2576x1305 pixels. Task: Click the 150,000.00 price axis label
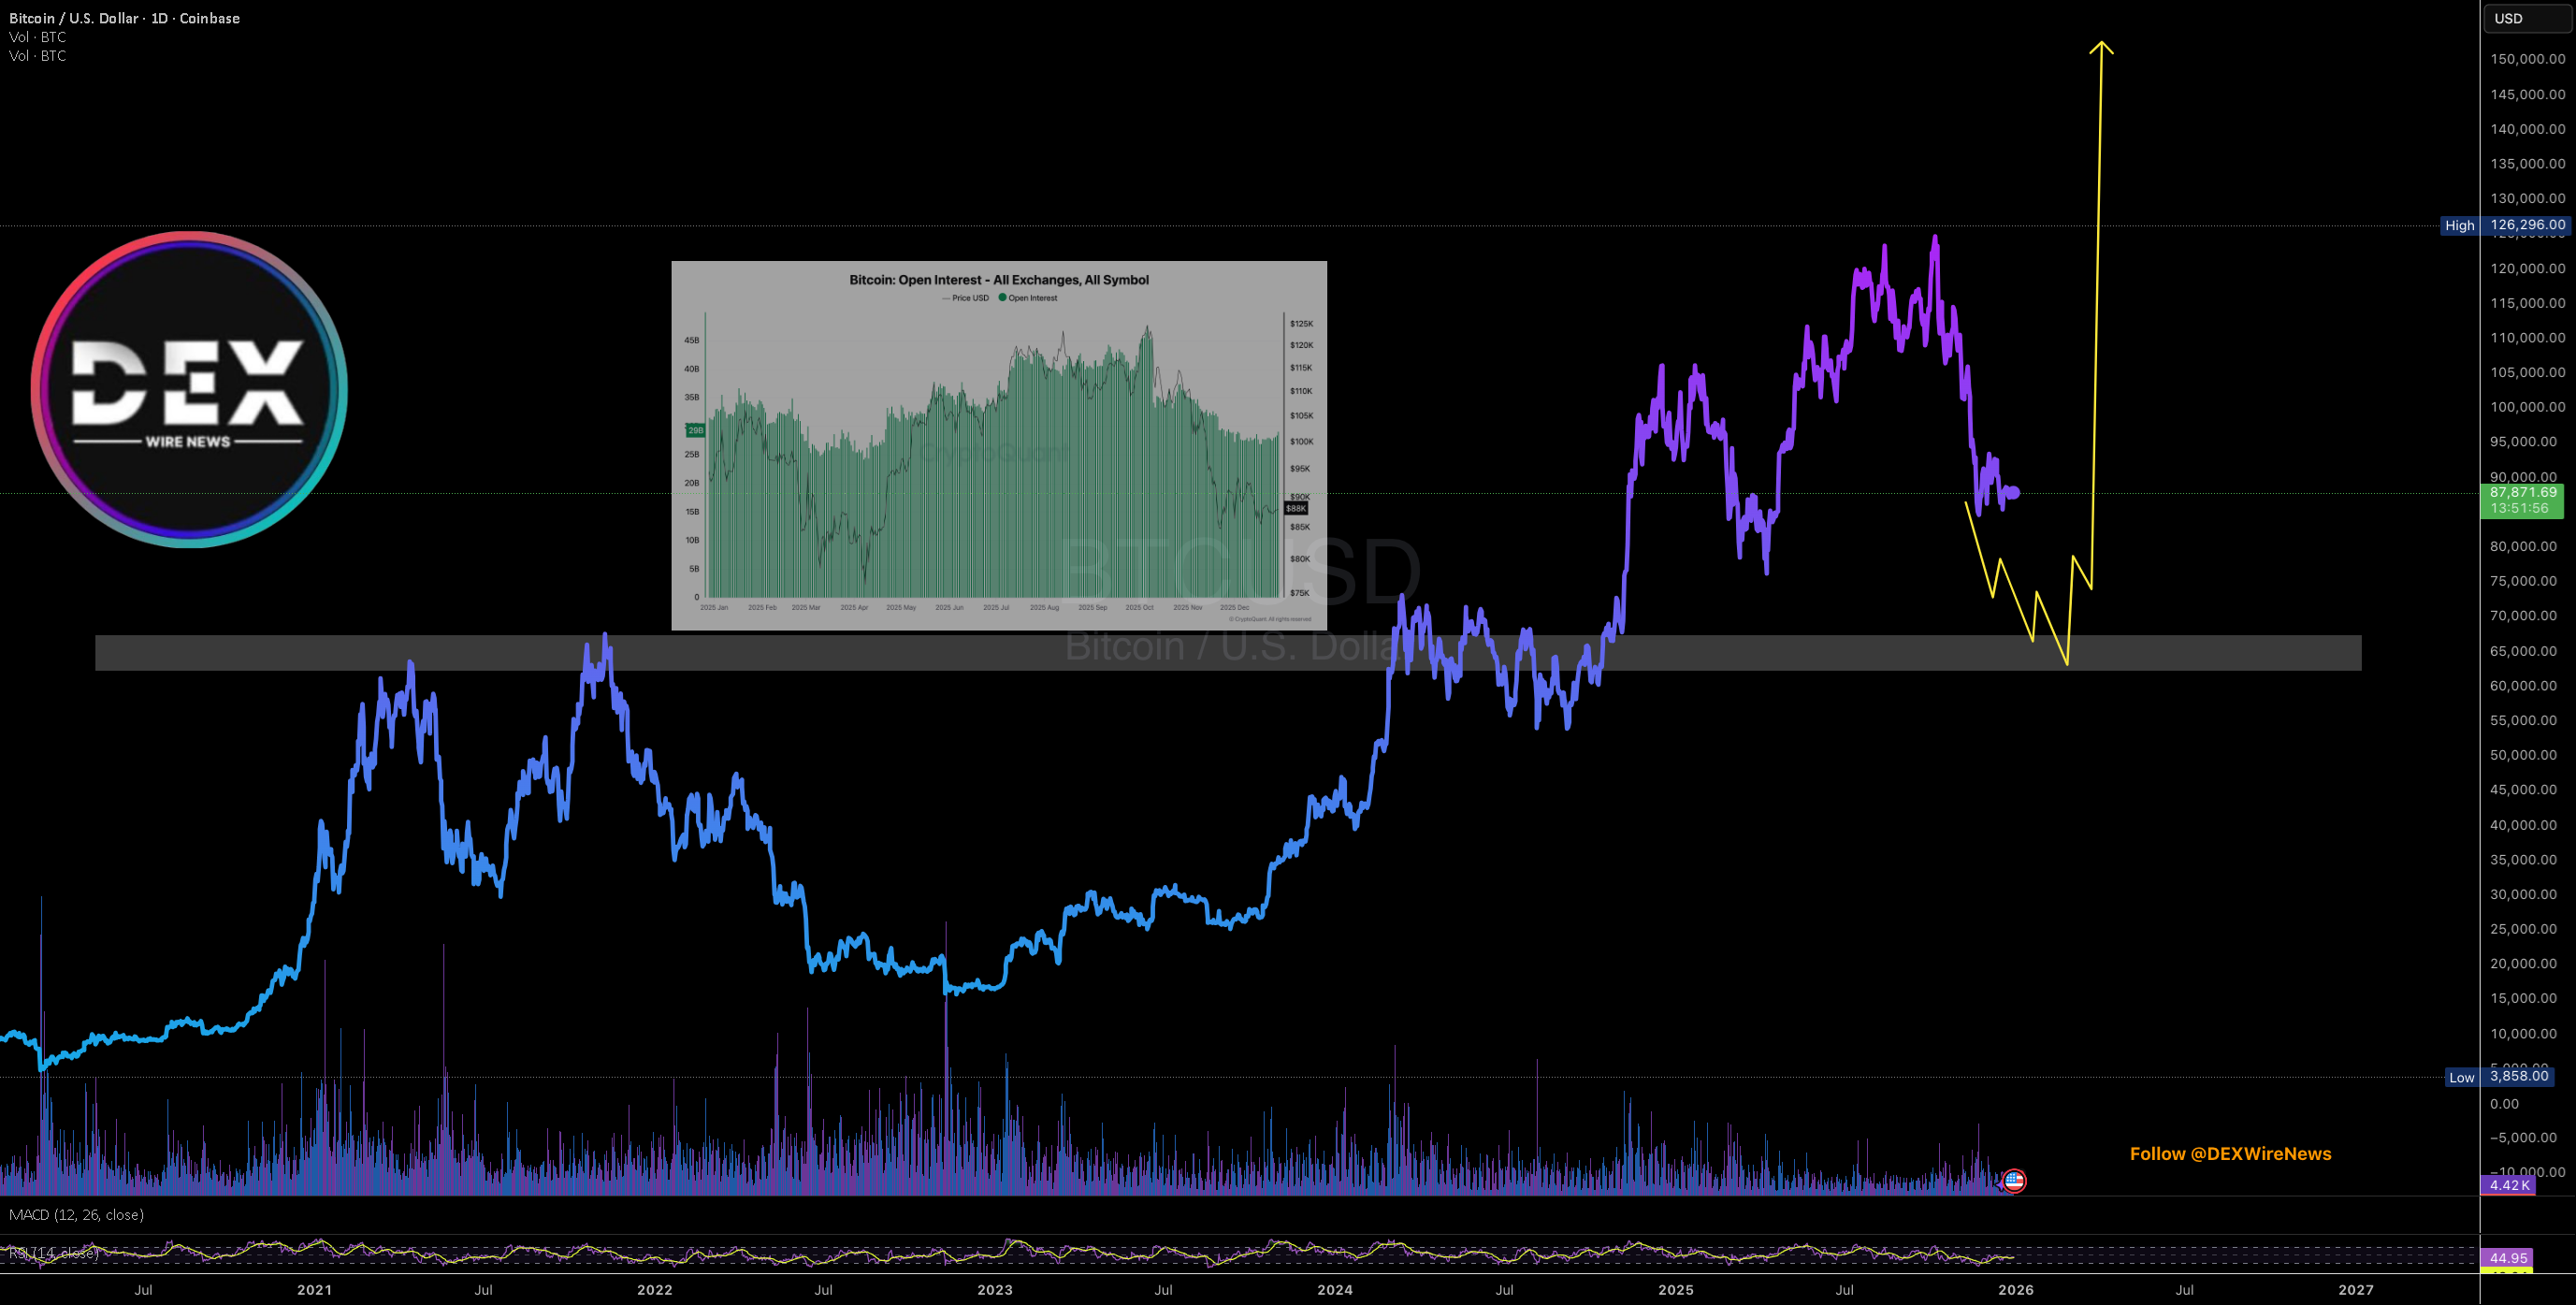click(x=2527, y=59)
